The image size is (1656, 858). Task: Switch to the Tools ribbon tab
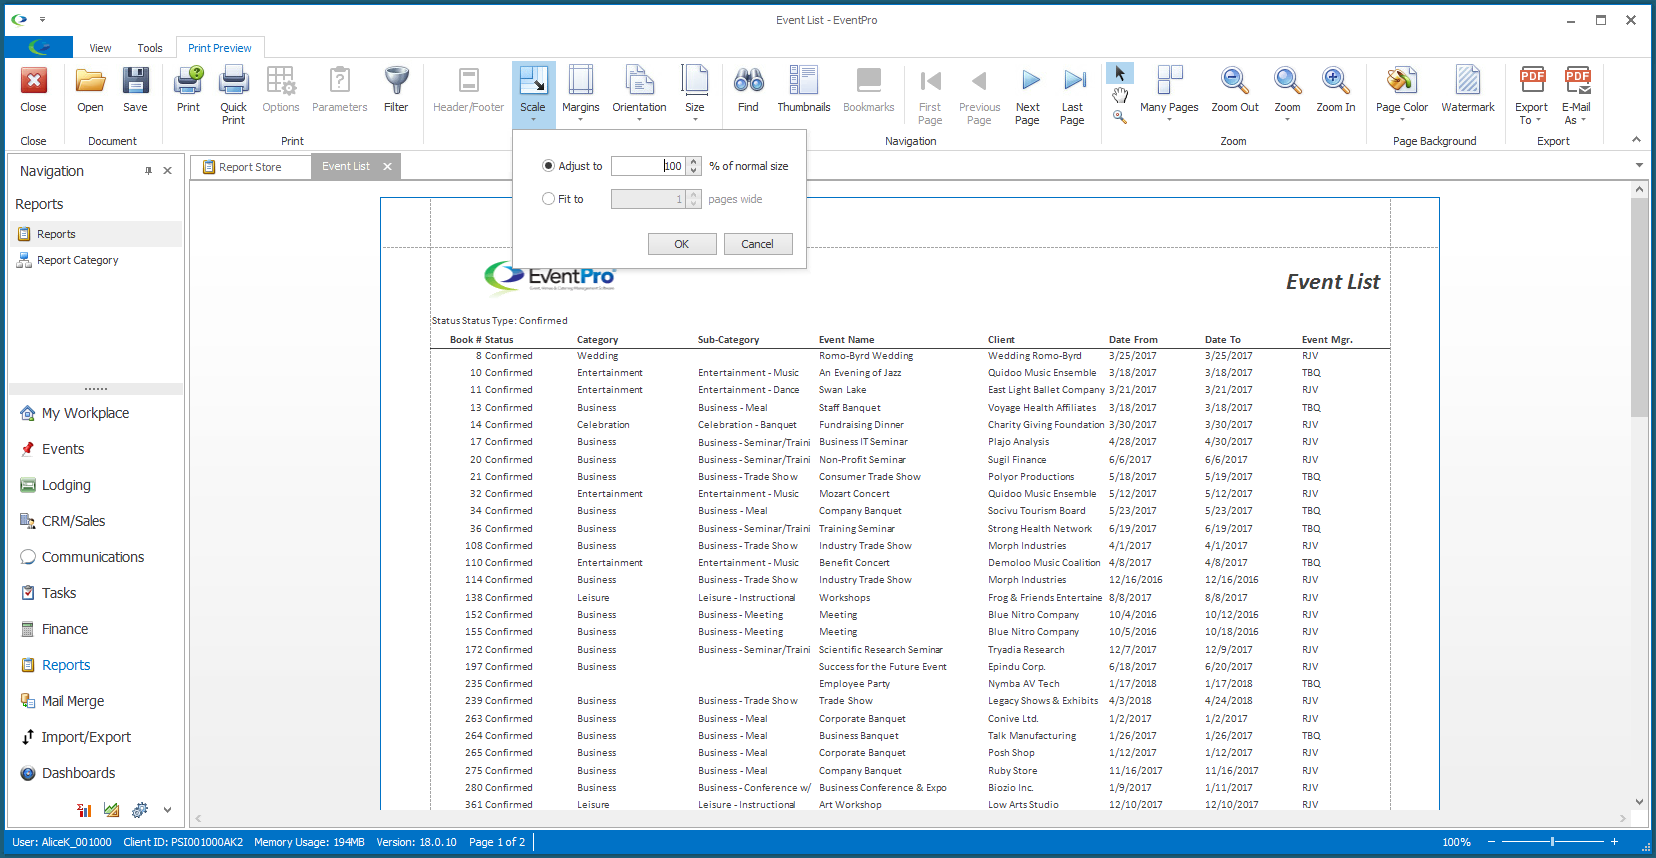pos(150,48)
